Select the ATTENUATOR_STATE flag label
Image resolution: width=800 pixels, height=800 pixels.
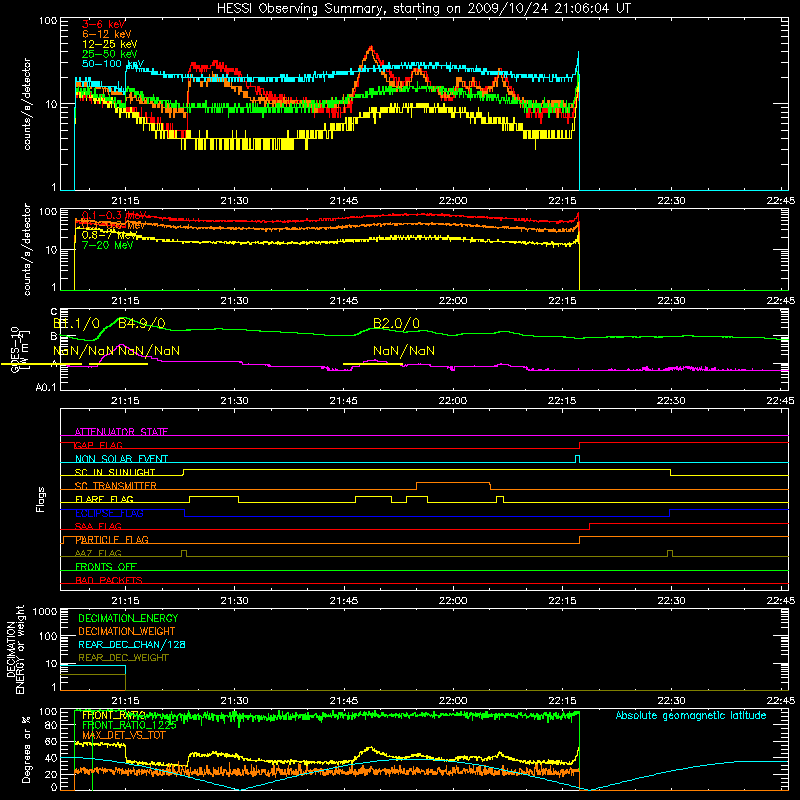121,432
